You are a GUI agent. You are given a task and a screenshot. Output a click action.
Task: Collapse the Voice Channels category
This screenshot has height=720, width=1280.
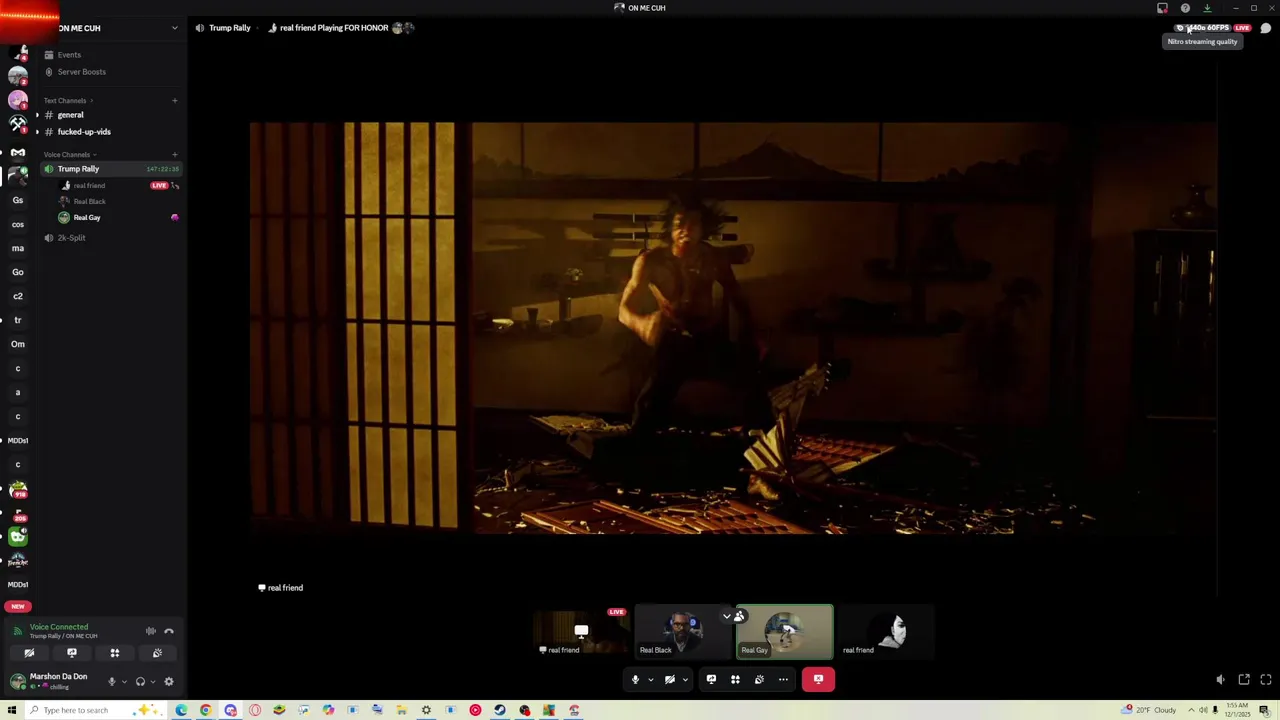coord(68,155)
